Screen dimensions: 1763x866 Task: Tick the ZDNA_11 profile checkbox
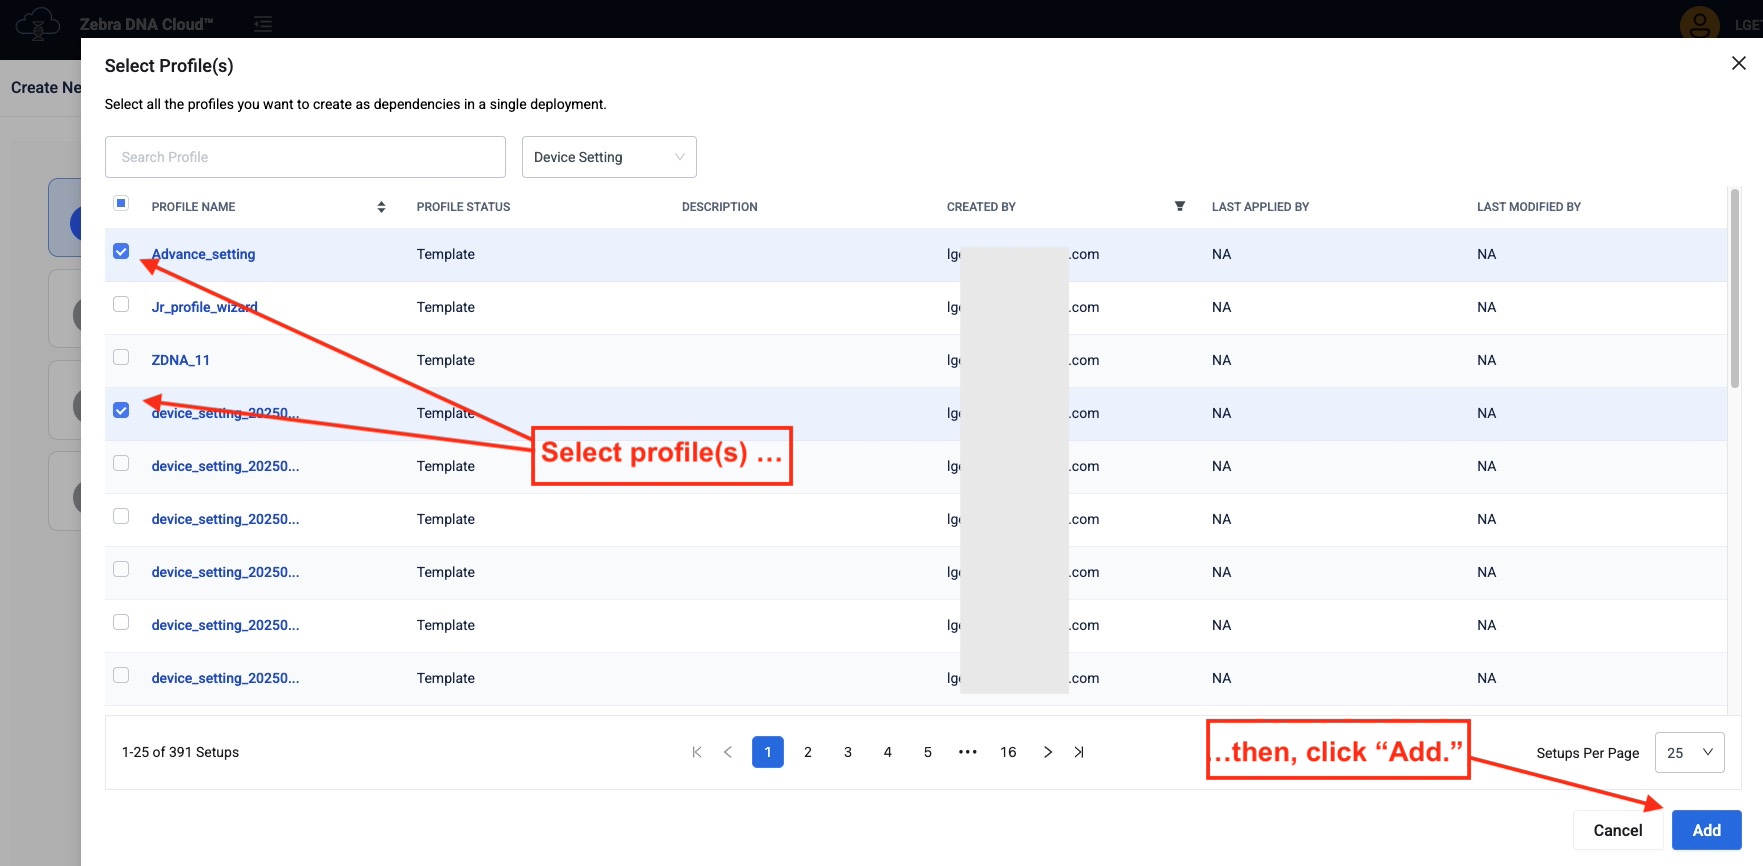tap(121, 357)
